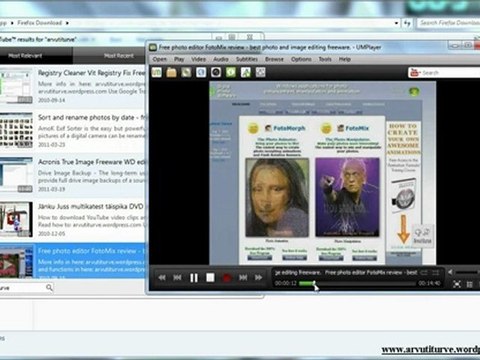Expand the arrow after Firefox Download breadcrumb
The height and width of the screenshot is (360, 480).
click(67, 23)
